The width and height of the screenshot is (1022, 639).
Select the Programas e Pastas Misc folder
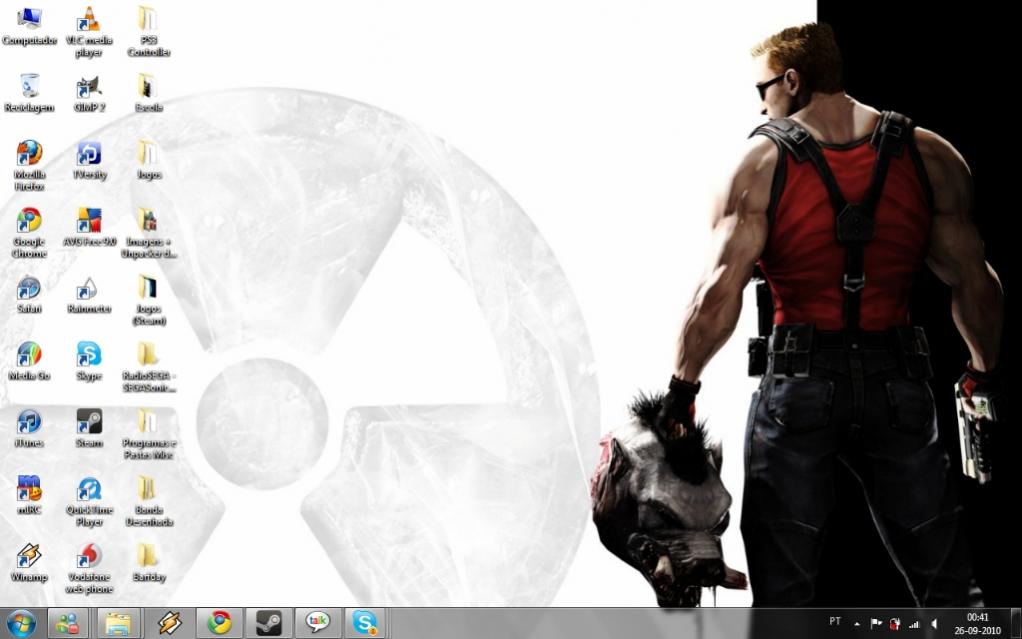[x=149, y=434]
